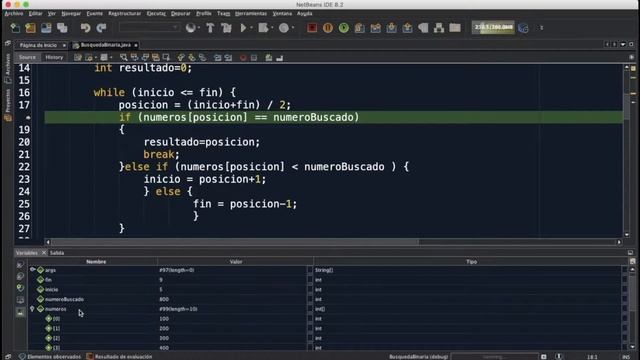Toggle the fifth Variables panel sidebar button

tap(20, 312)
